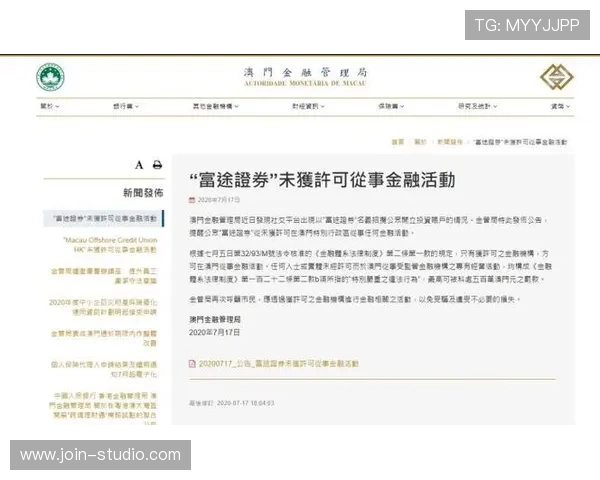Open the '中國人民銀行' sidebar news link
Screen dimensions: 600x480
coord(103,409)
